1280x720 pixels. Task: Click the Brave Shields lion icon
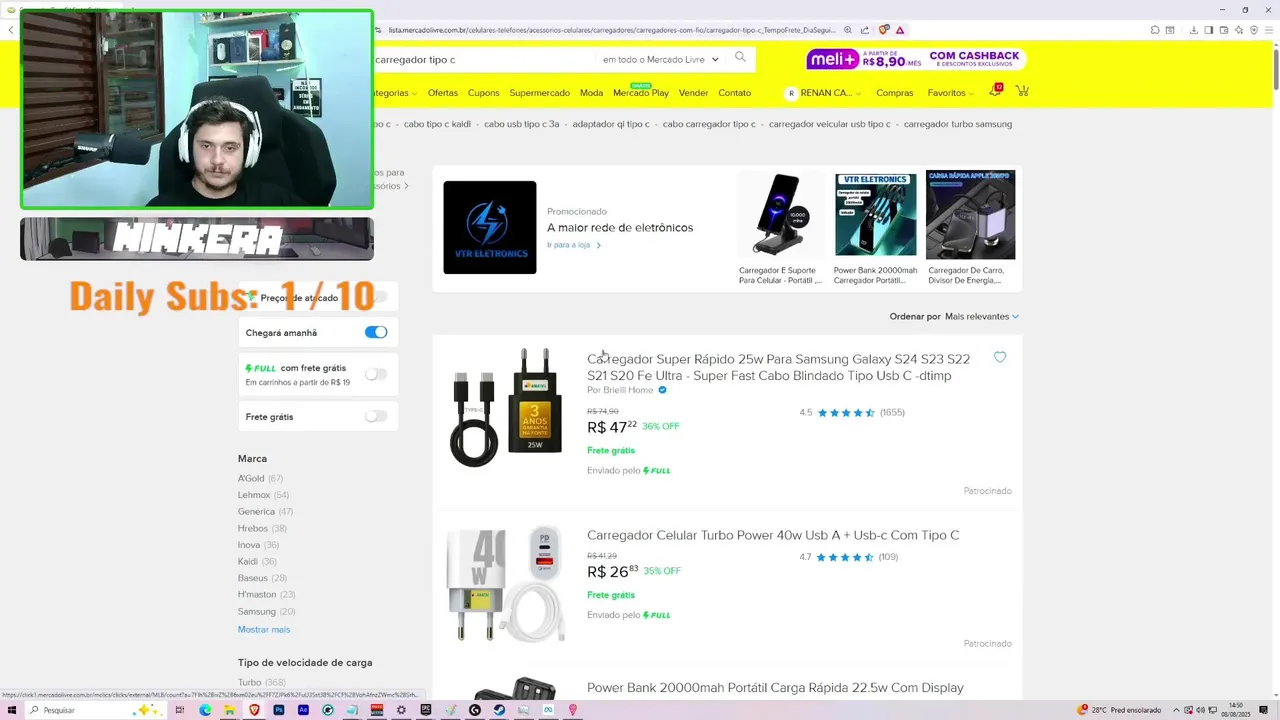coord(883,30)
